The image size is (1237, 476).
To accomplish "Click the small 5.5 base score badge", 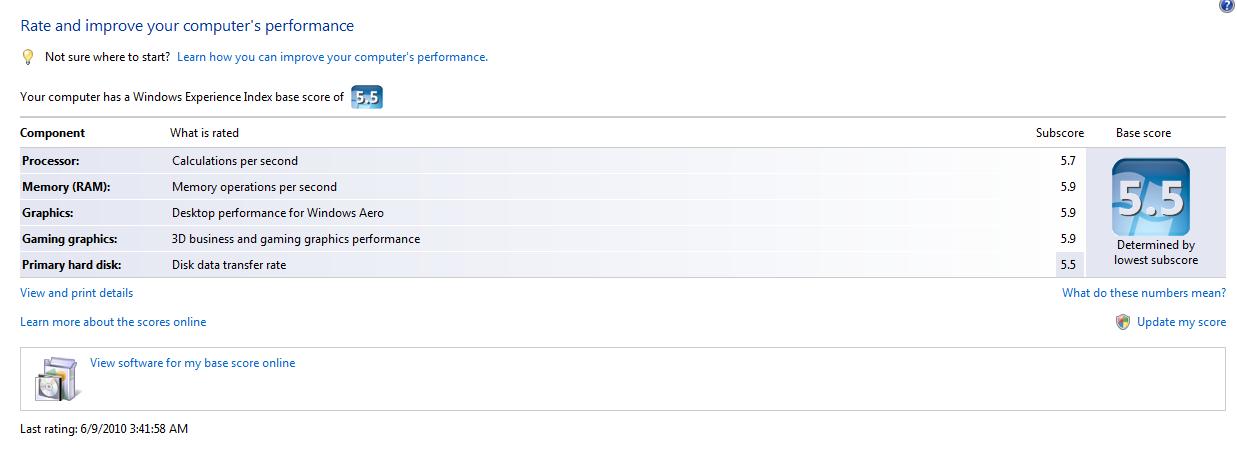I will point(367,98).
